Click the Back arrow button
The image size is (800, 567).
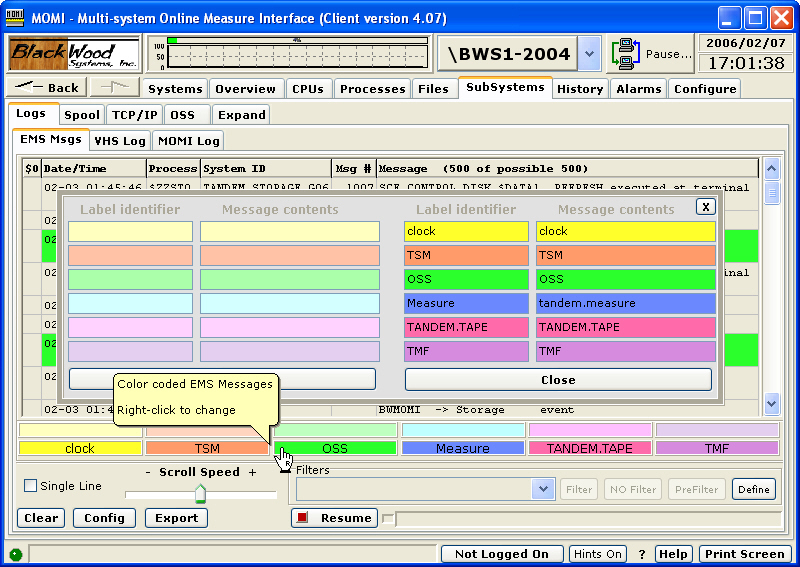[49, 88]
